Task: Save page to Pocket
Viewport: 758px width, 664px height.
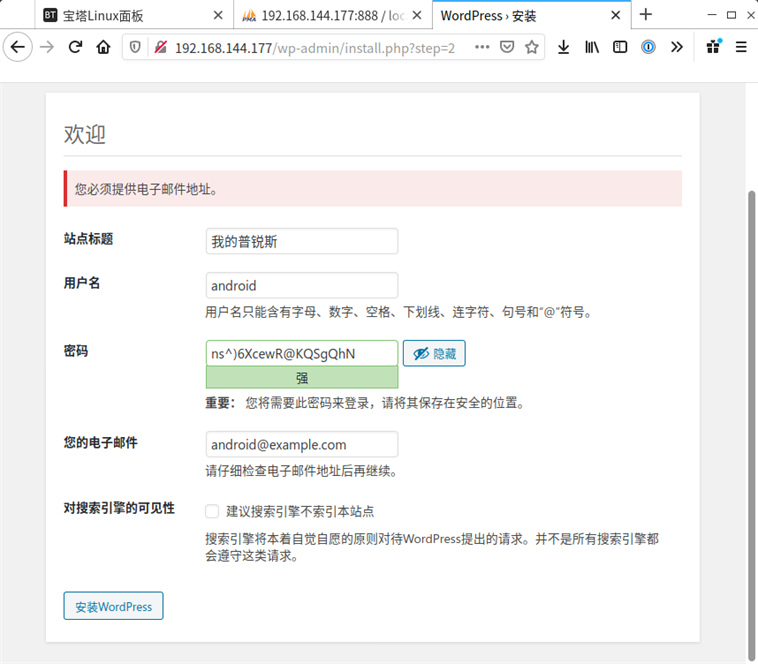Action: tap(507, 47)
